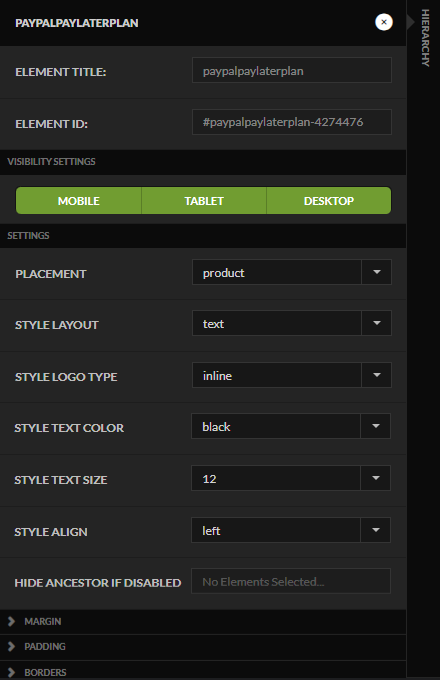Click the STYLE TEXT COLOR label
The height and width of the screenshot is (680, 440).
69,428
